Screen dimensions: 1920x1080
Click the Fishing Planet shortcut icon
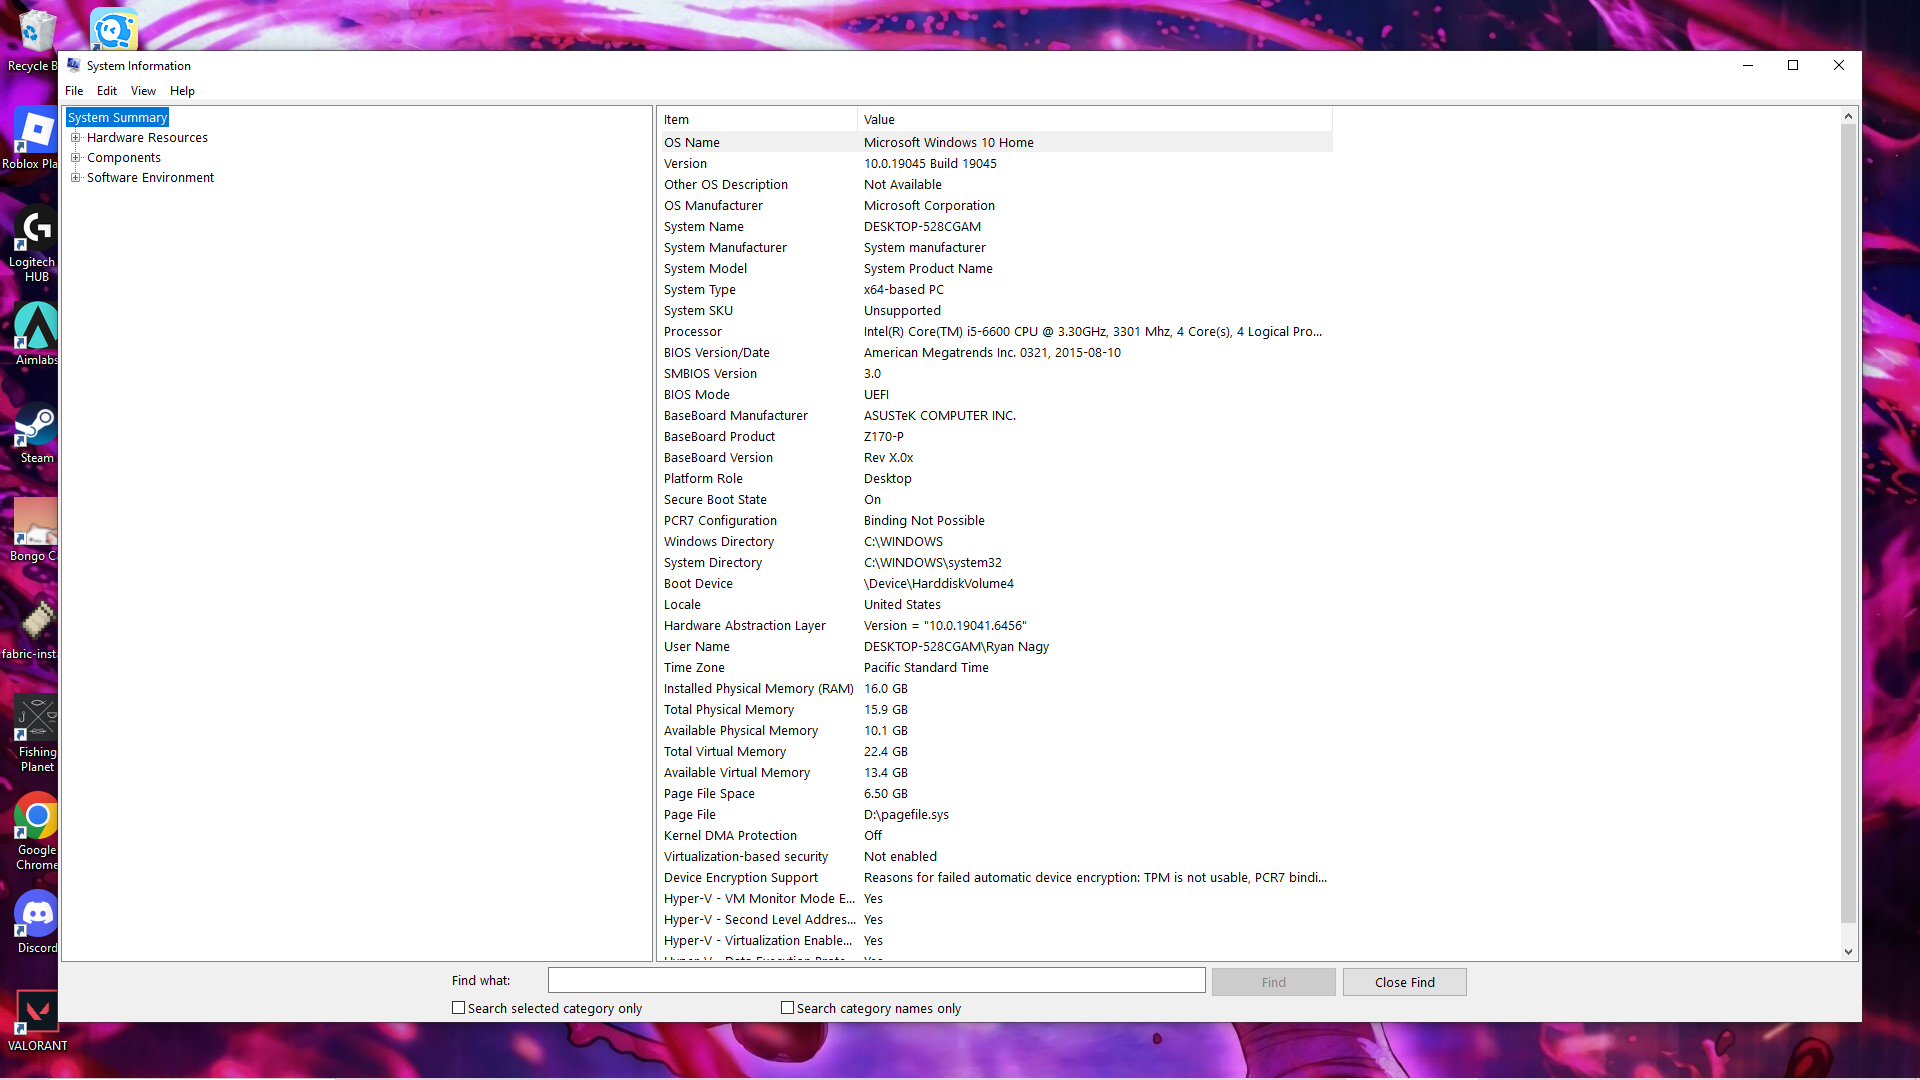pos(36,720)
